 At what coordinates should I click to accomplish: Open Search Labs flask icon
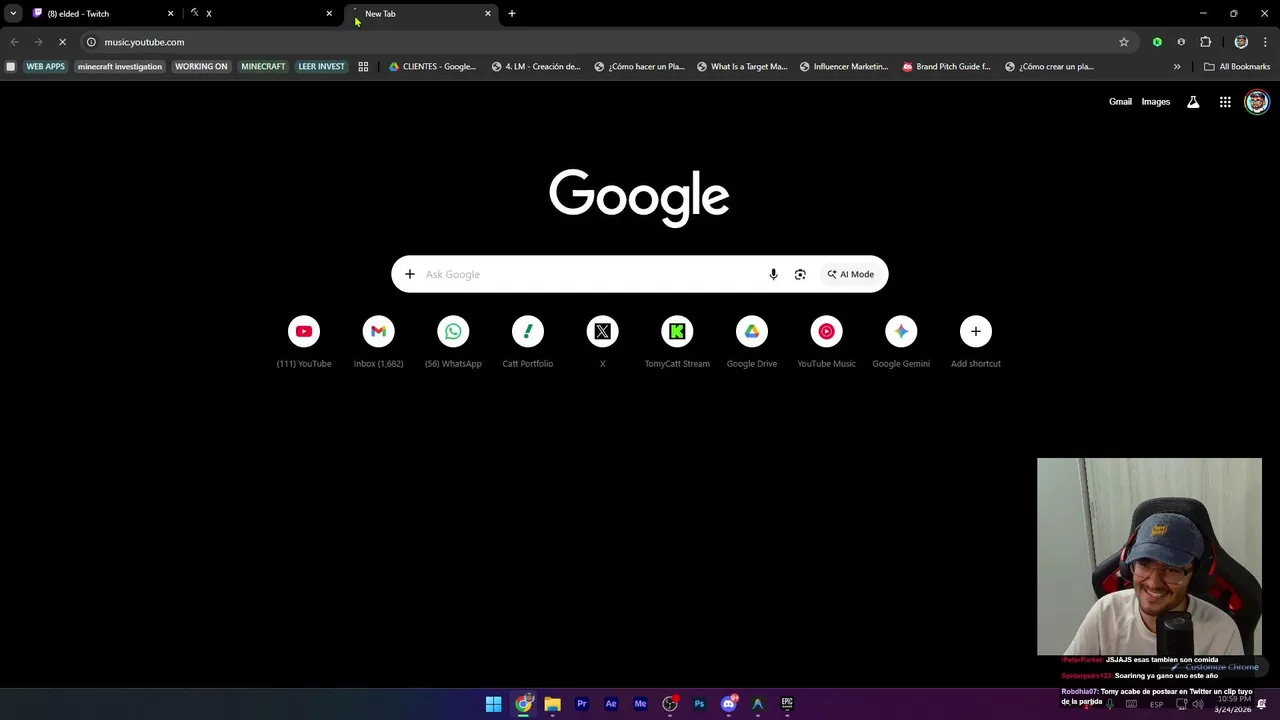(x=1193, y=102)
